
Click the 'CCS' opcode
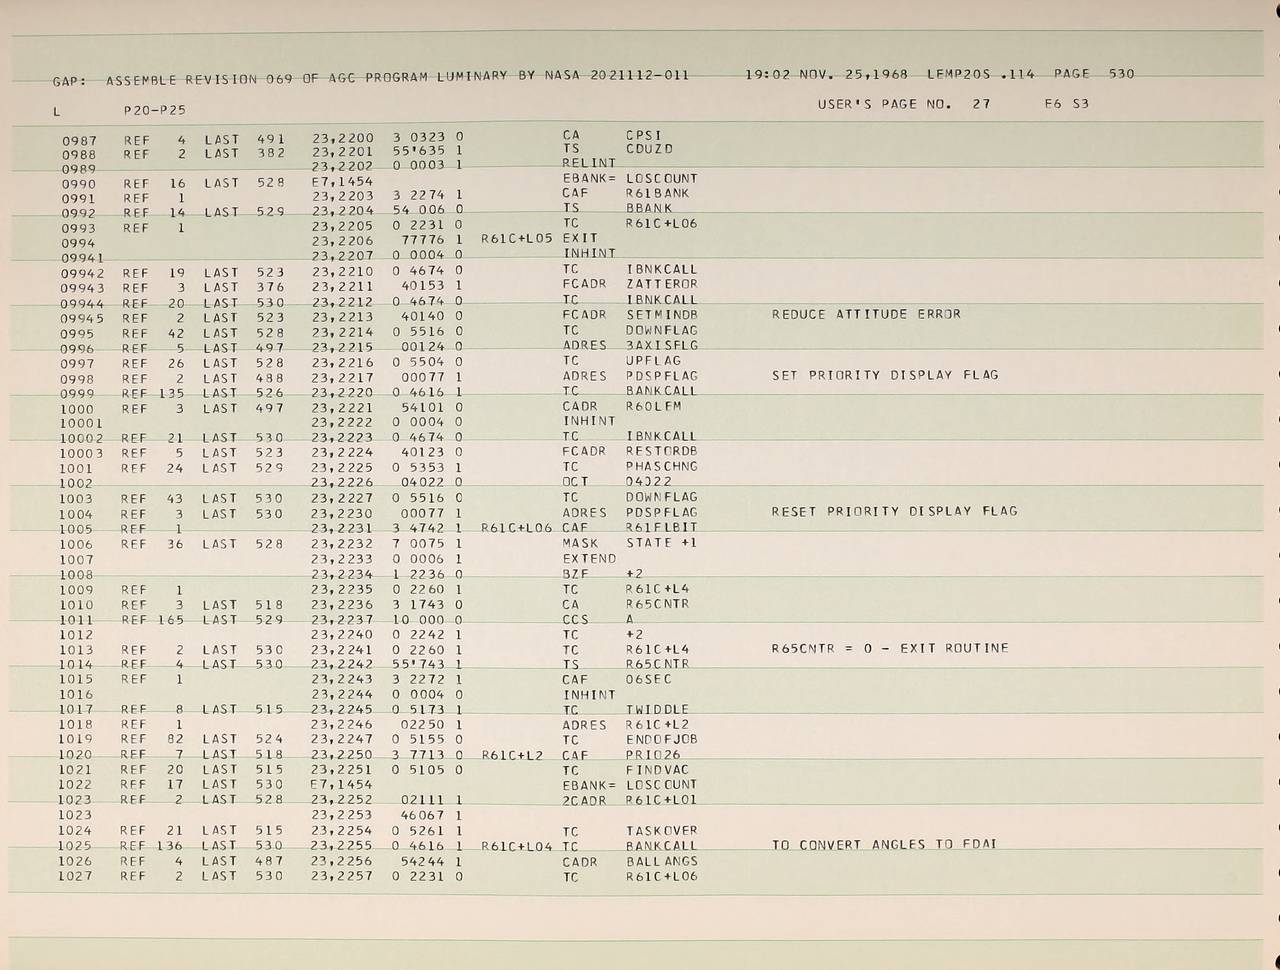[x=575, y=619]
